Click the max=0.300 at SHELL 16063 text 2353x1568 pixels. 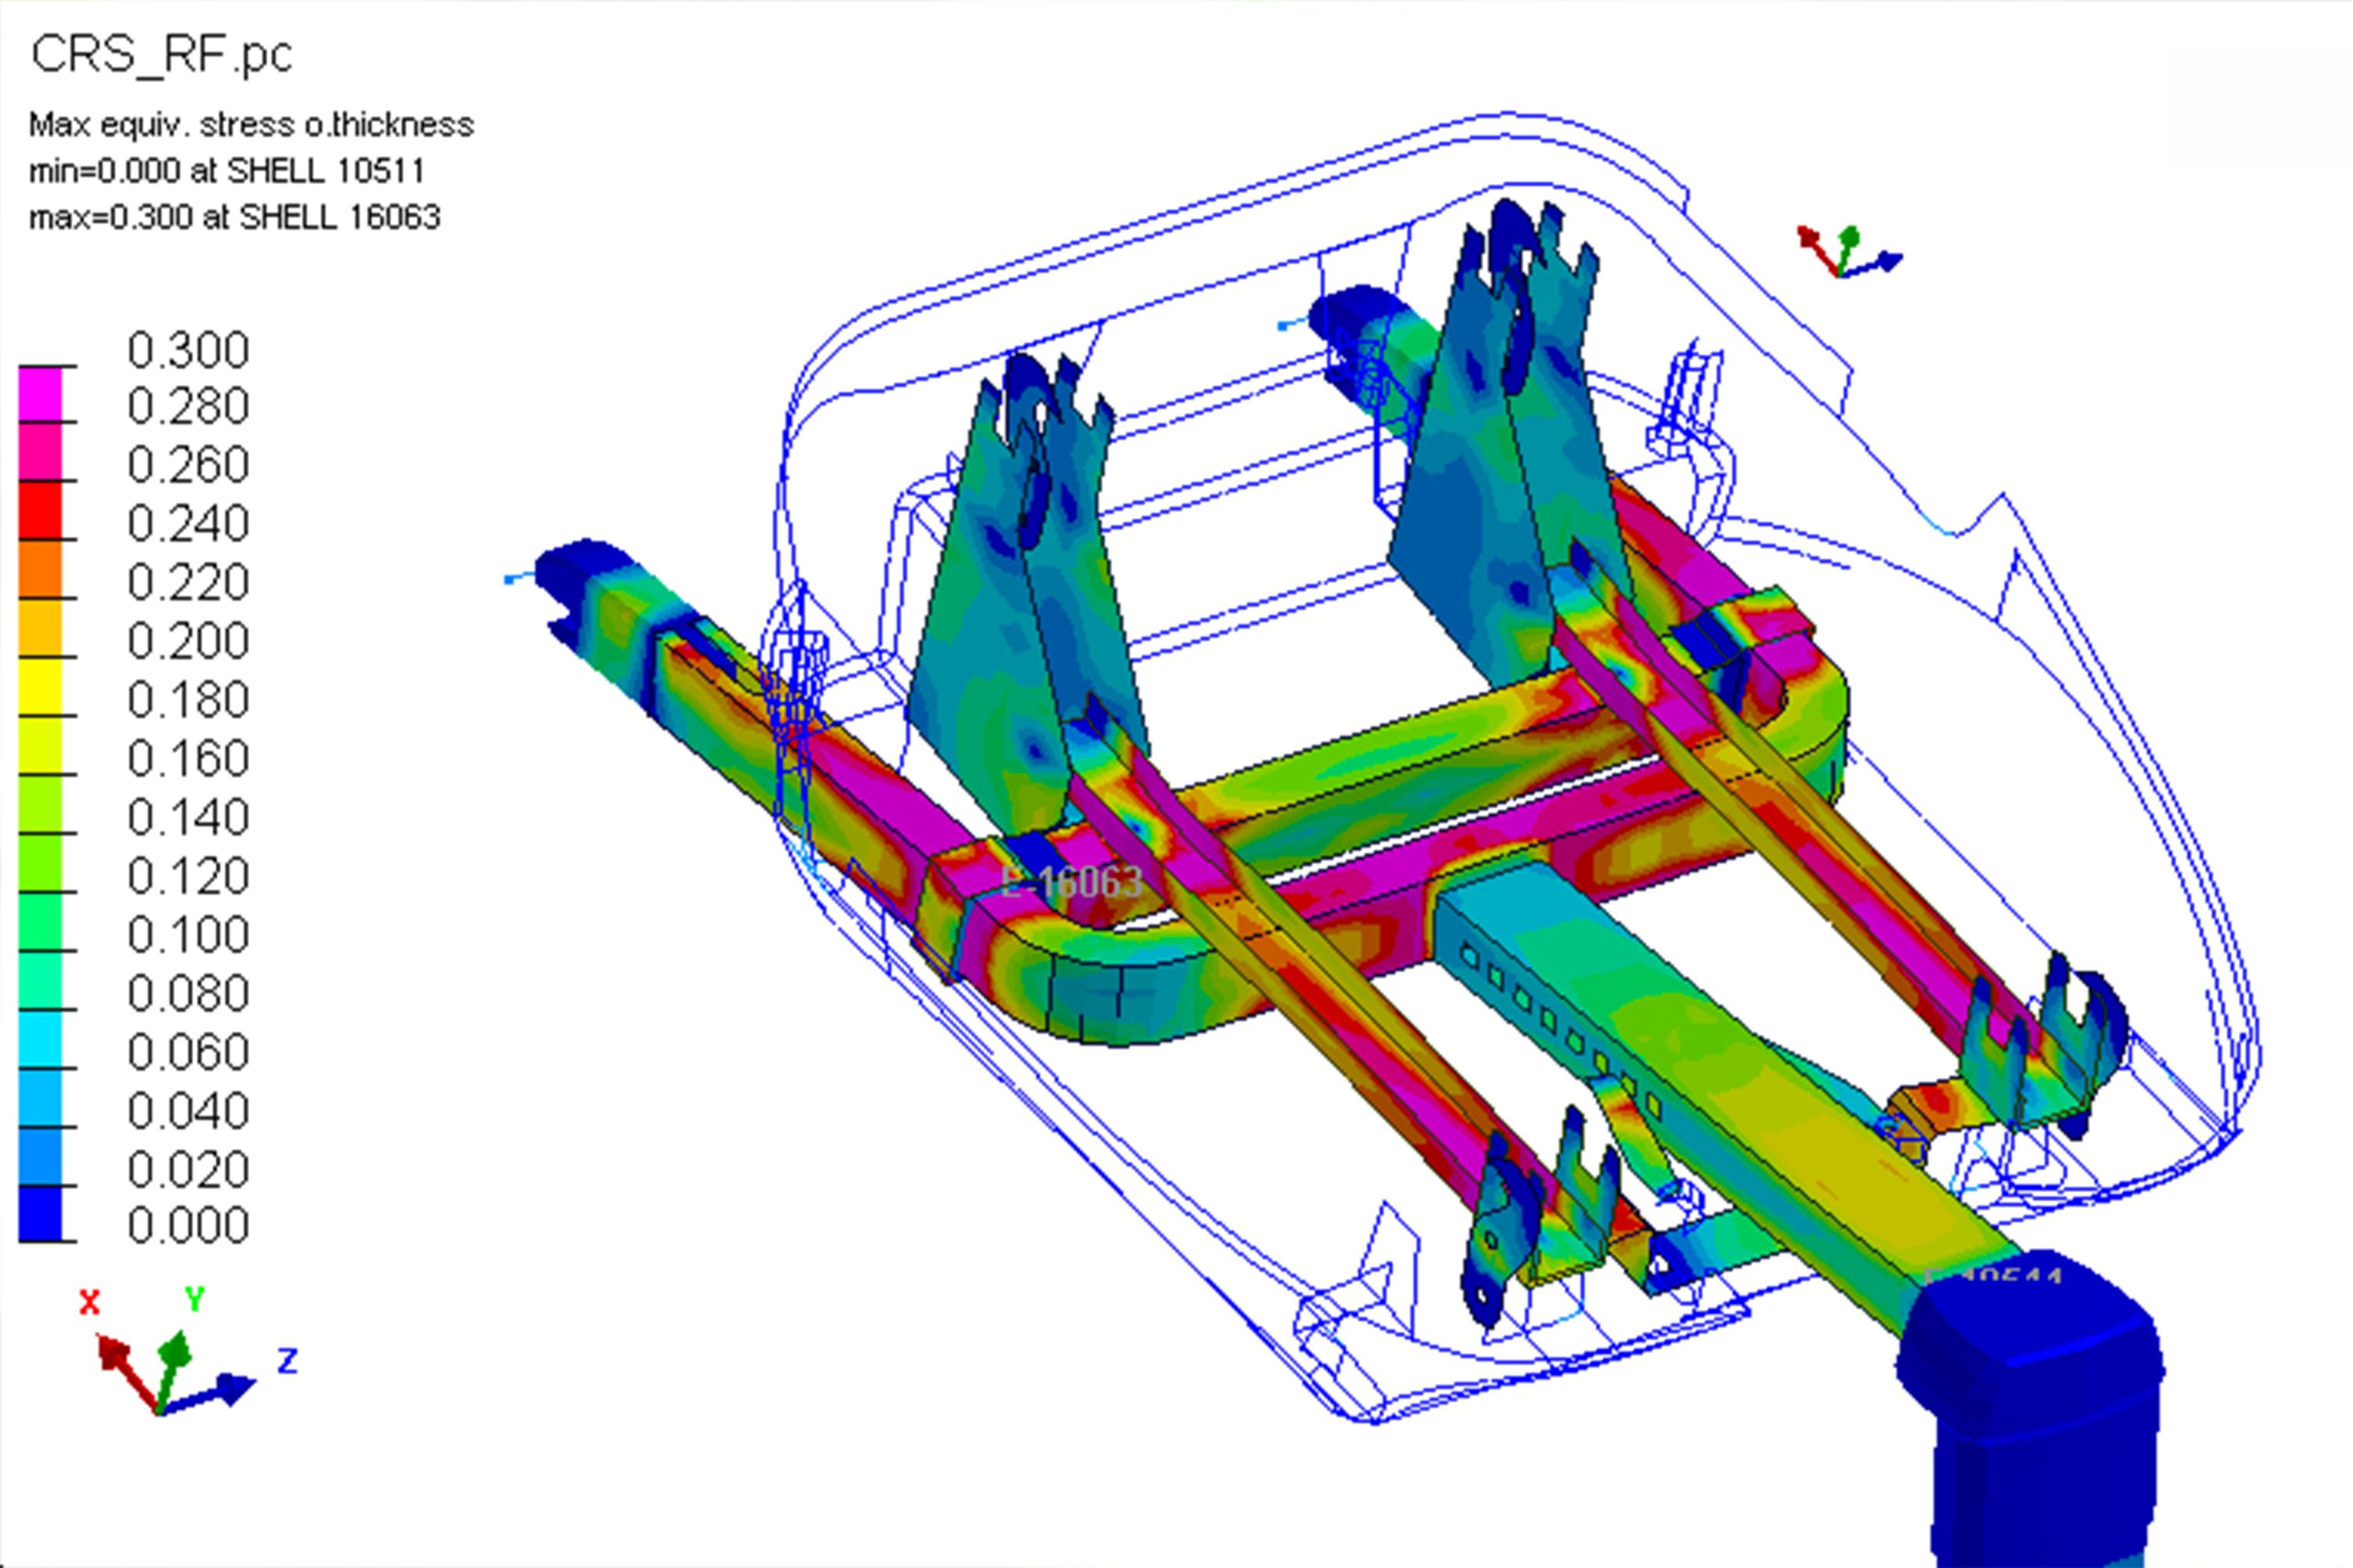point(235,217)
